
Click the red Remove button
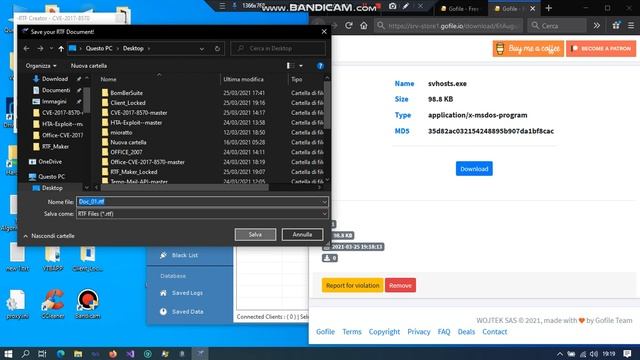(400, 285)
